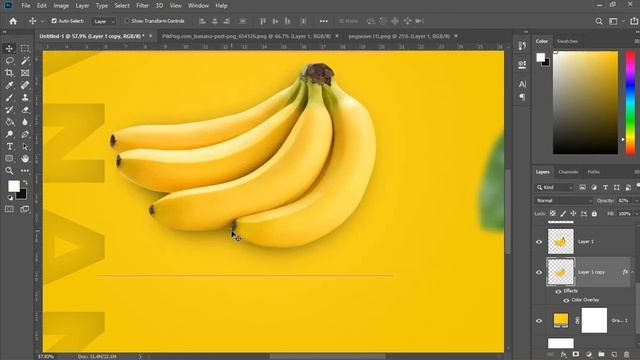Screen dimensions: 640x360
Task: Open the Move tool preset picker arrow
Action: pos(42,21)
